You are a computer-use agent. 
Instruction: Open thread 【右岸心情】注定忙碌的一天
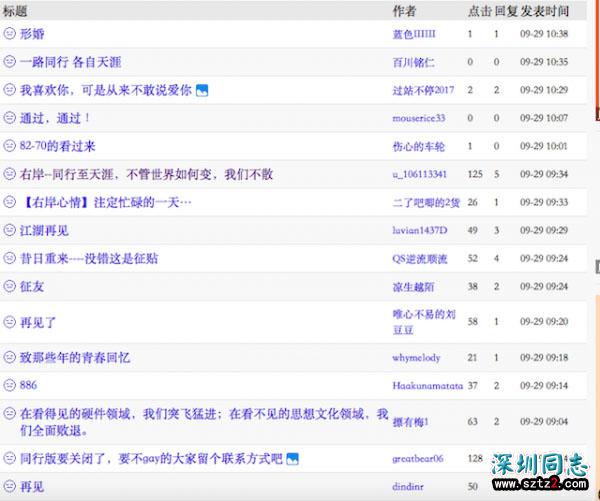click(x=106, y=202)
